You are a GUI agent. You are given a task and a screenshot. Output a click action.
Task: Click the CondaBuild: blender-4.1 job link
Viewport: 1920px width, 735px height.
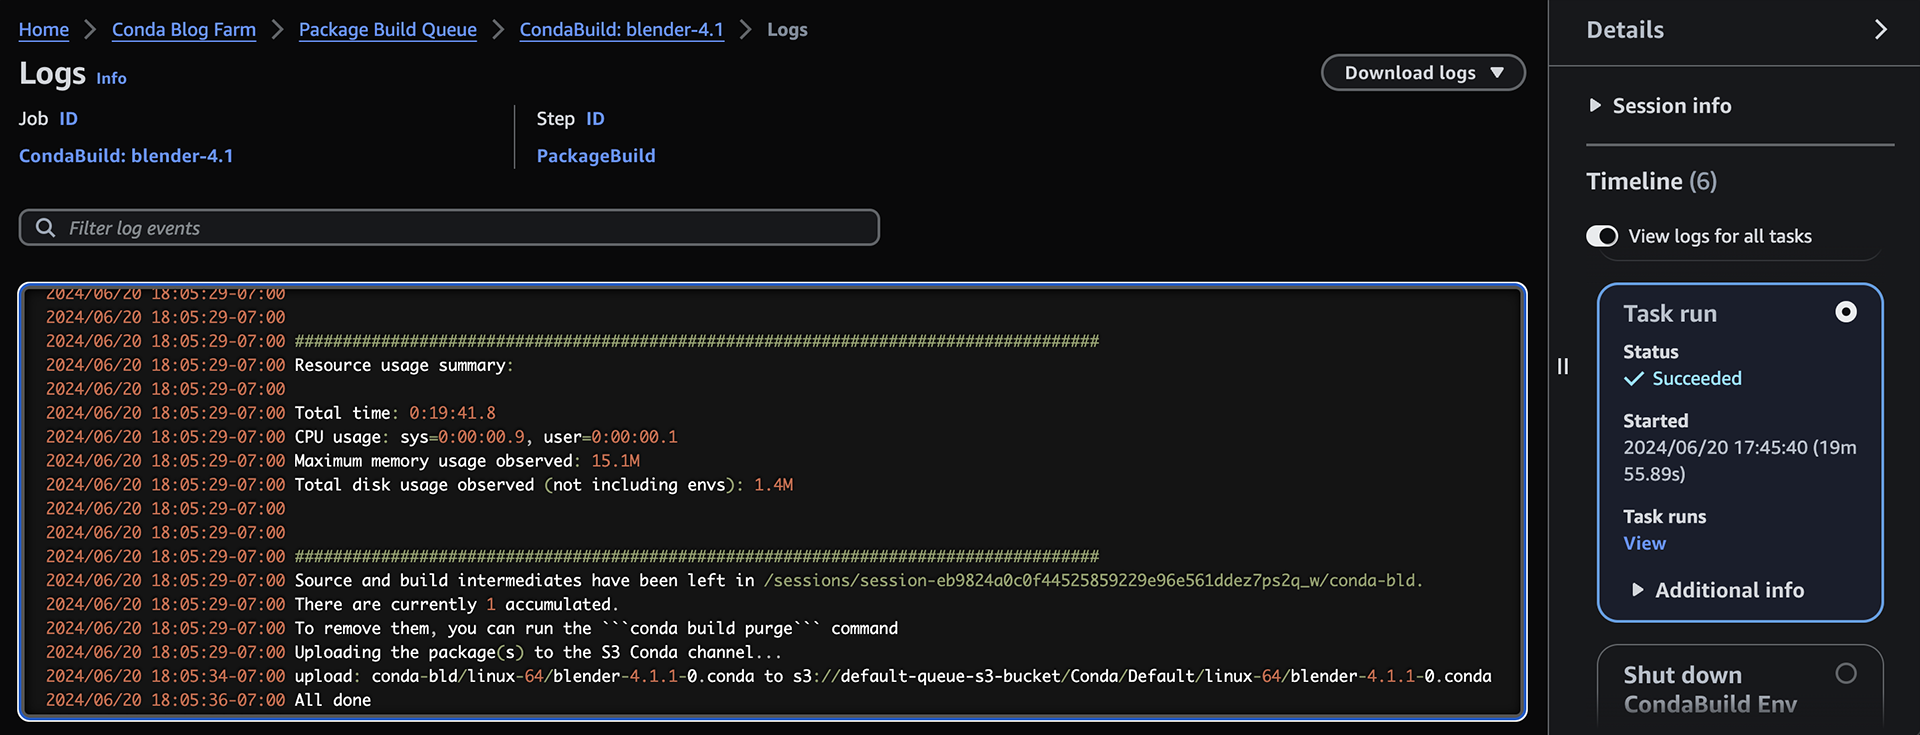(x=126, y=156)
